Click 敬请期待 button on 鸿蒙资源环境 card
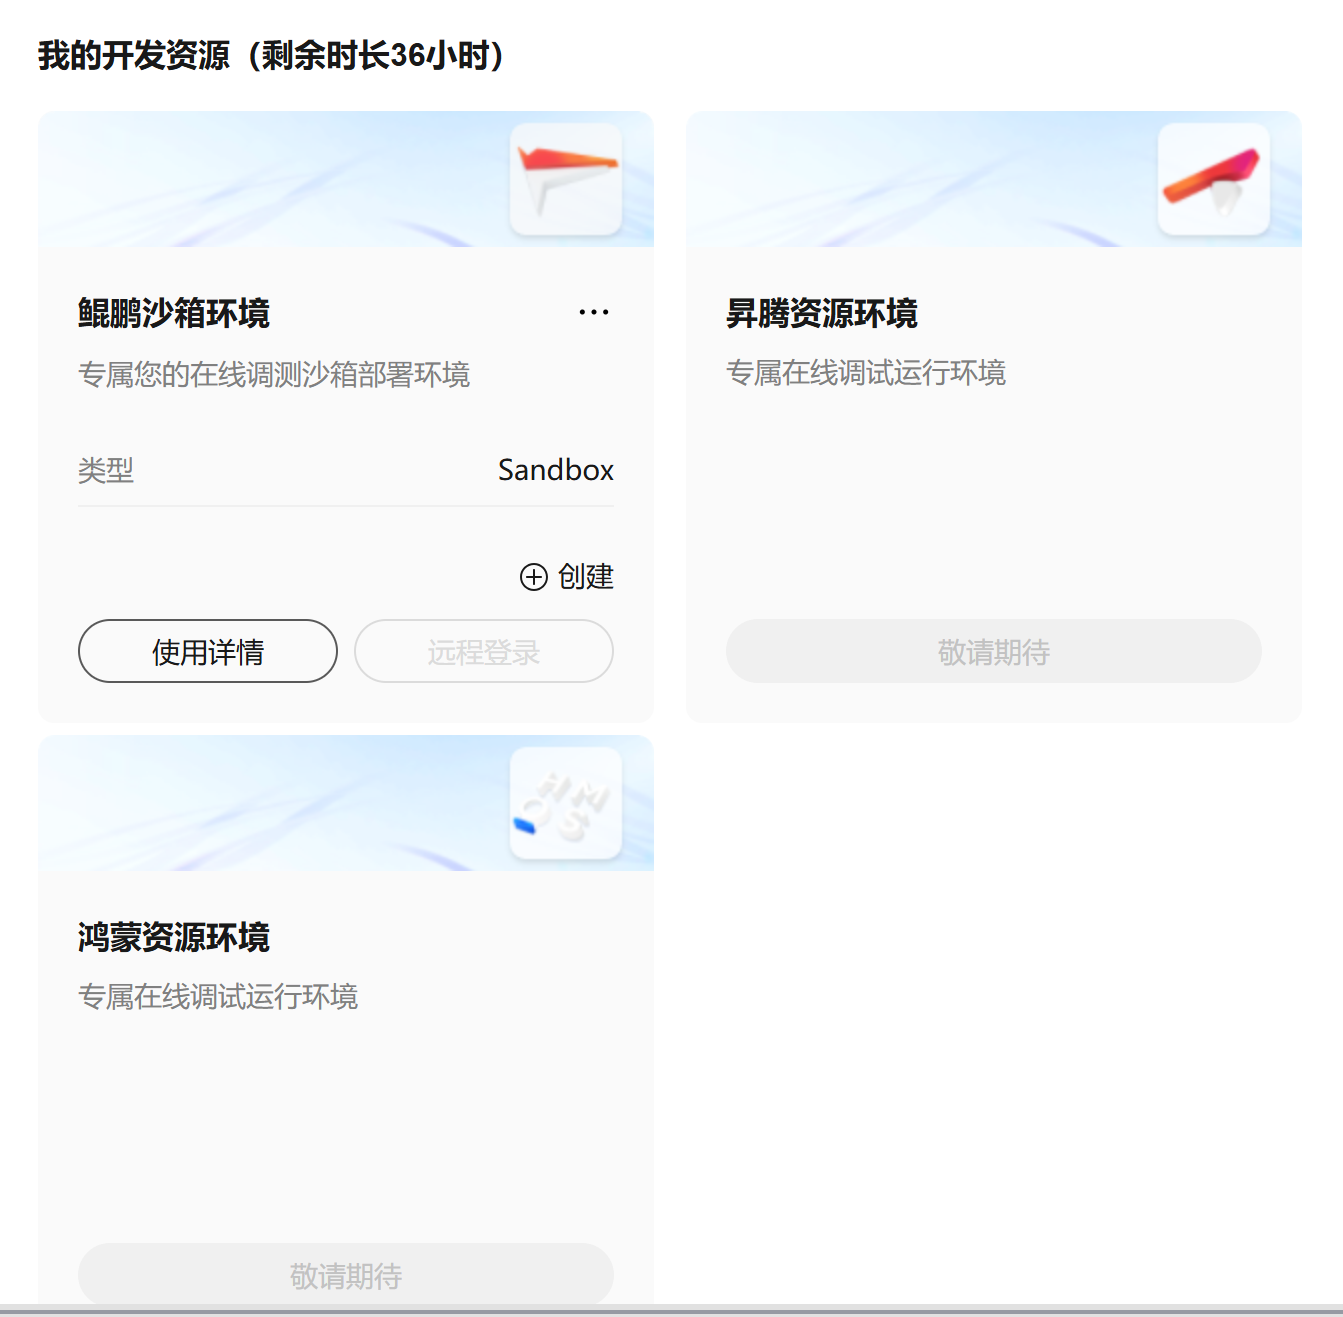 (346, 1274)
